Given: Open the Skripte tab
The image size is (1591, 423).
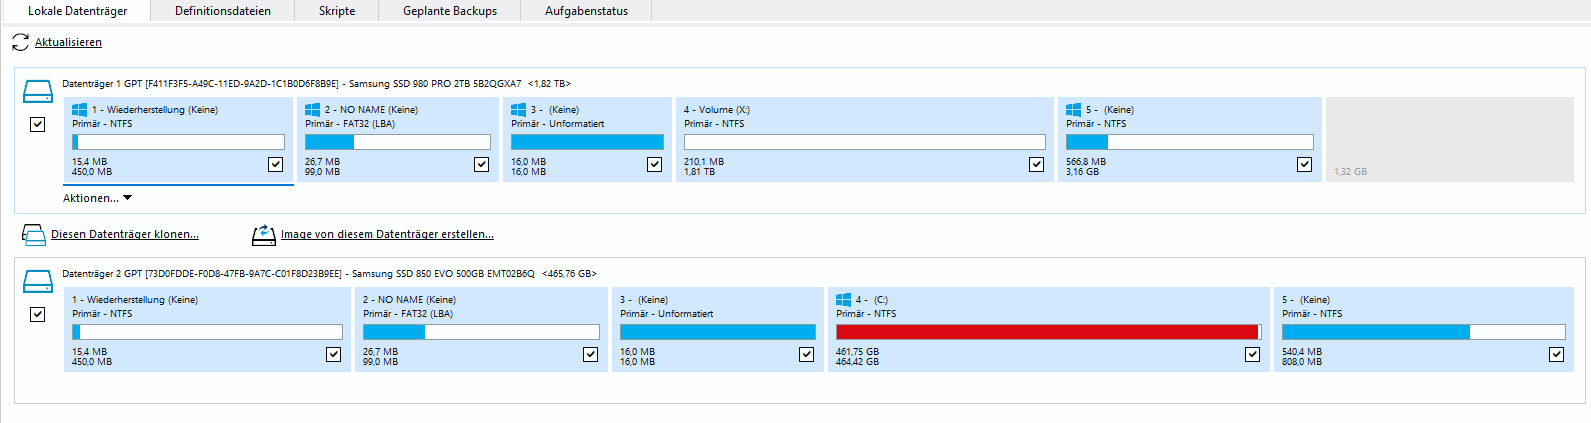Looking at the screenshot, I should click(337, 11).
